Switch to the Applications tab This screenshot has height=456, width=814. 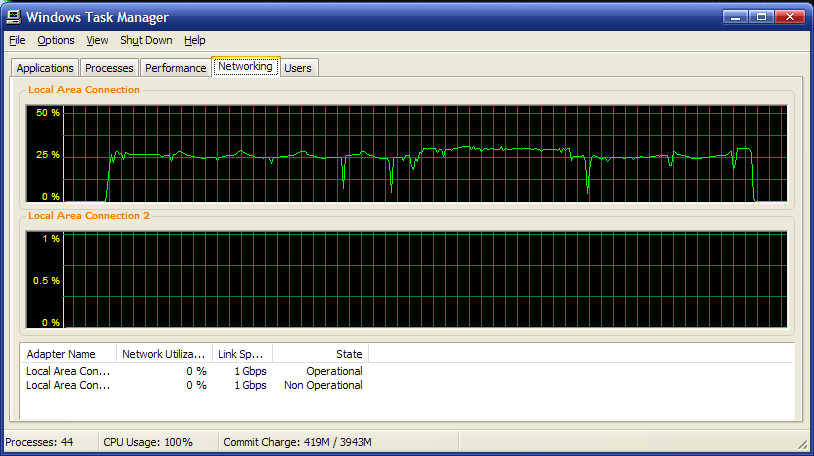pos(45,68)
